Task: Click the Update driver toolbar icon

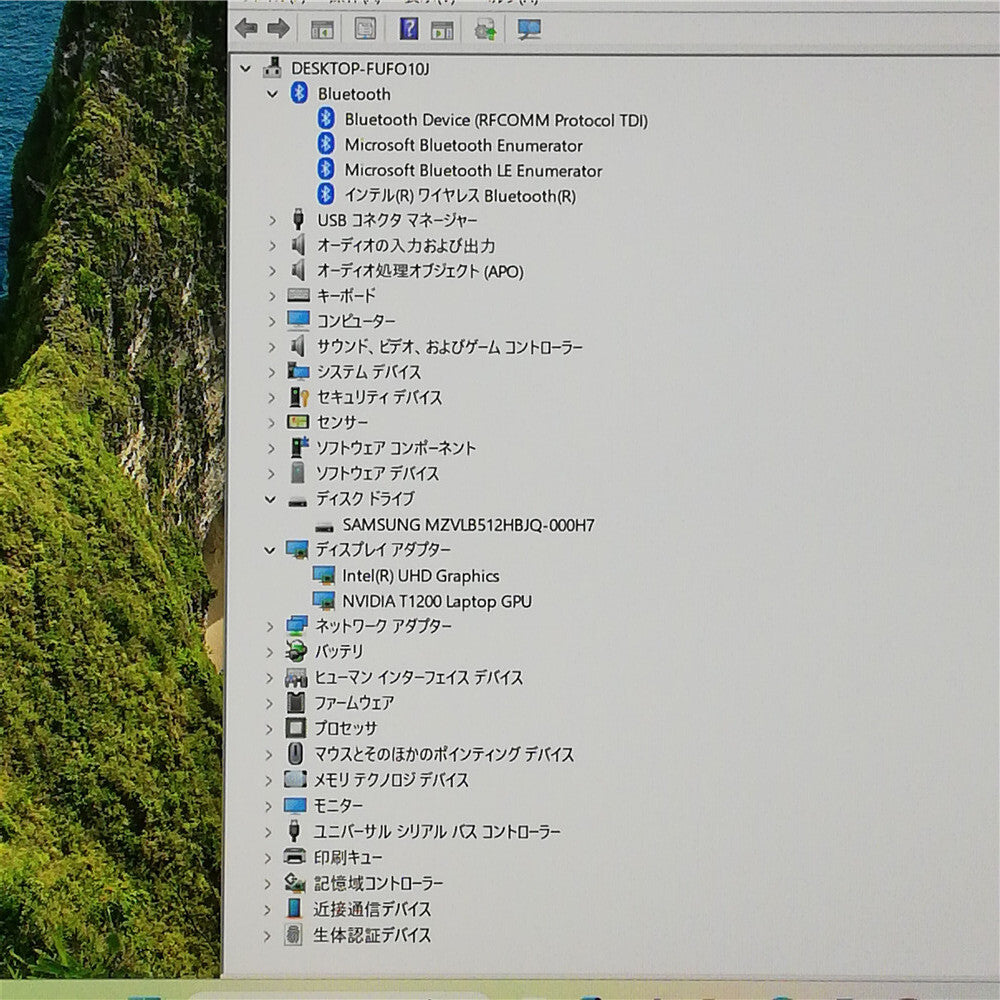Action: point(486,29)
